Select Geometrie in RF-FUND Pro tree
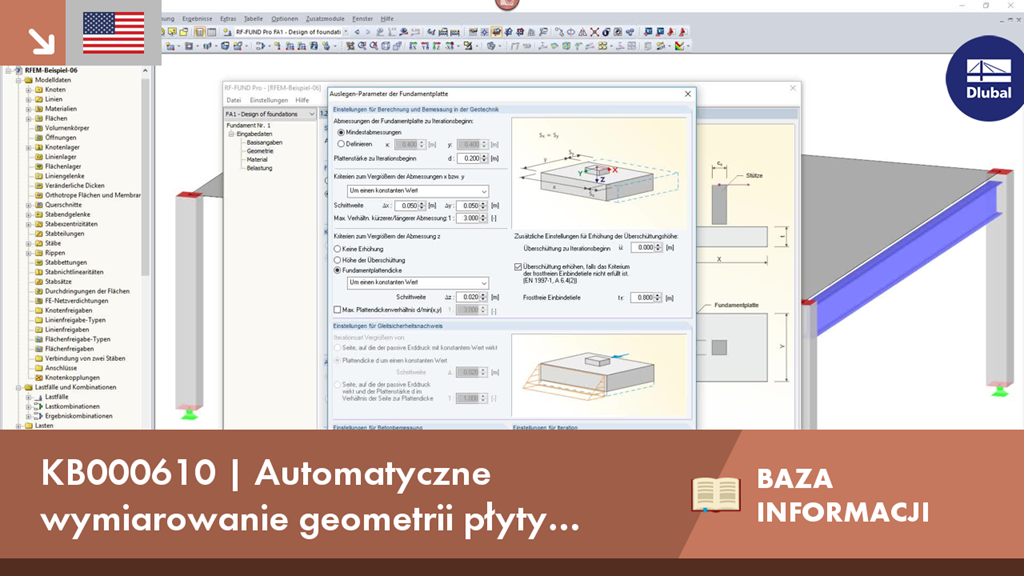The image size is (1024, 576). coord(260,151)
